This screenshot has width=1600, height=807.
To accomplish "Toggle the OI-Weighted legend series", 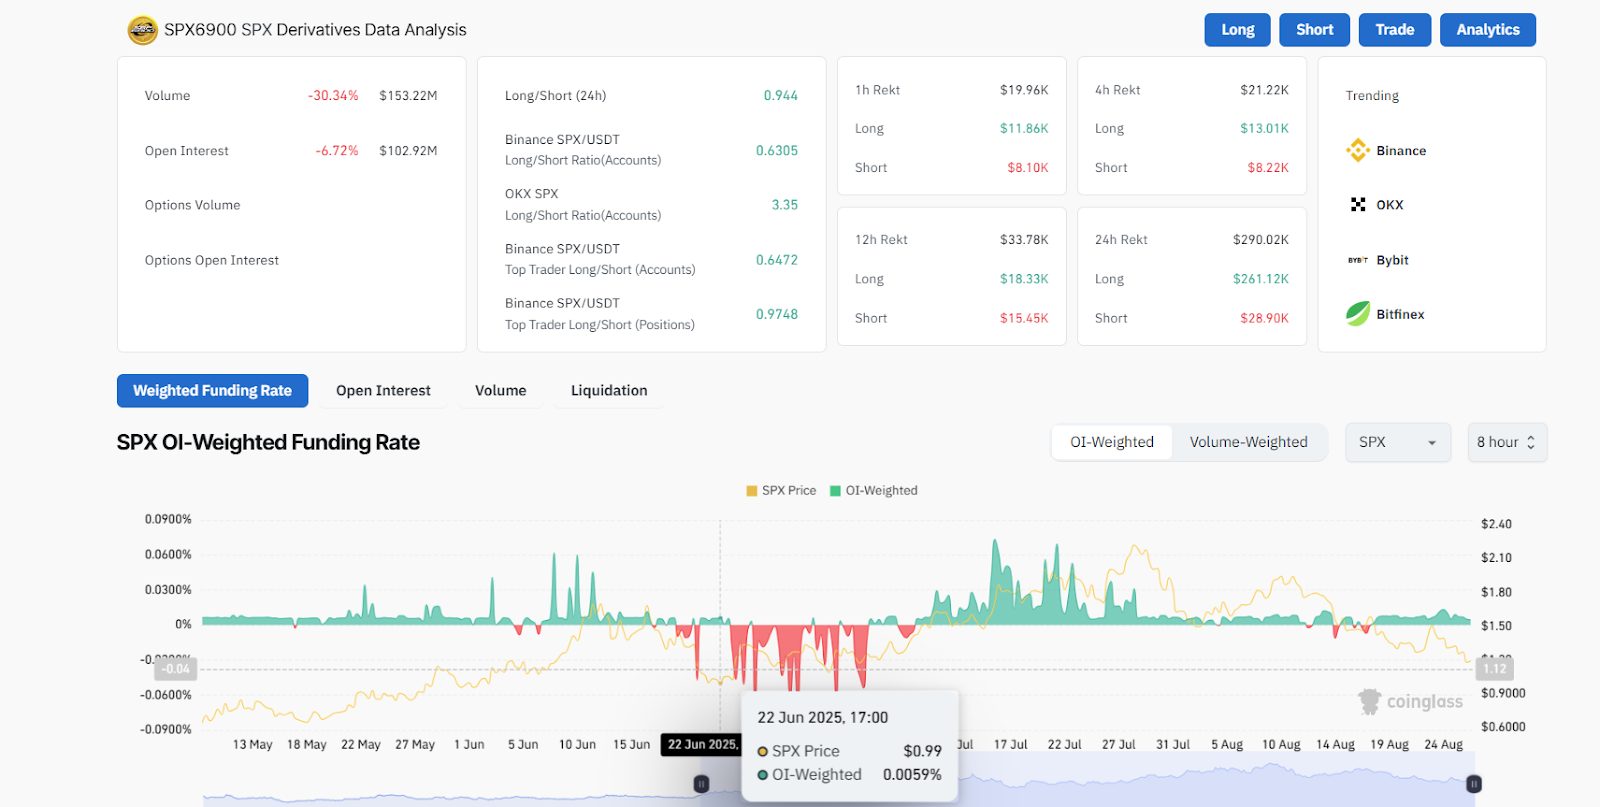I will click(873, 491).
